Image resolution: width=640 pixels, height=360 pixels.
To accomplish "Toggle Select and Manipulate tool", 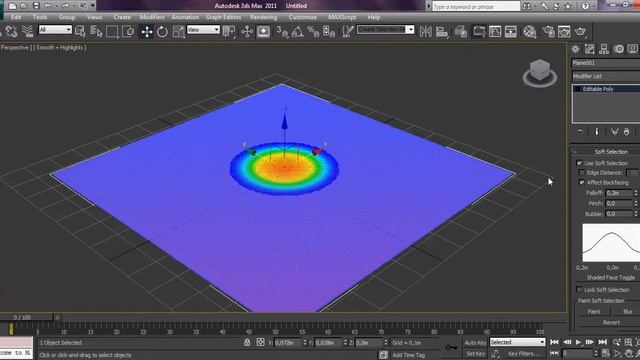I will click(247, 31).
